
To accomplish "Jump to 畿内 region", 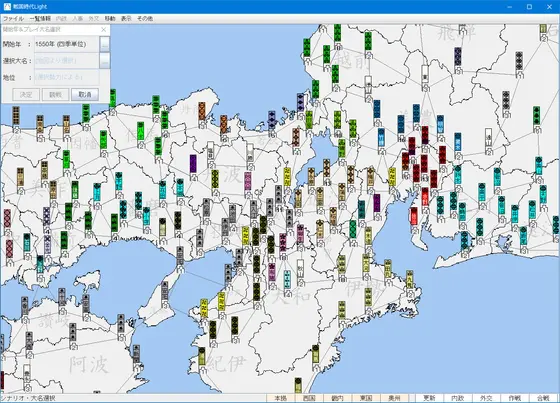I will 337,398.
